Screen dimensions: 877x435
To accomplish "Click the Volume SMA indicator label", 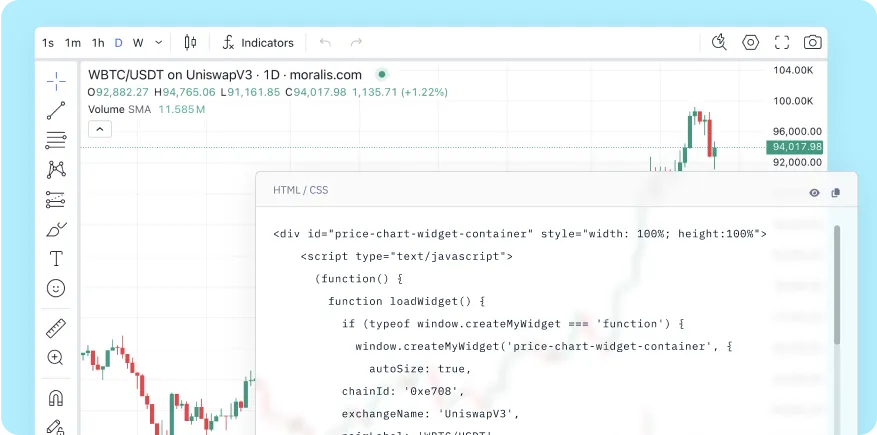I will coord(120,110).
